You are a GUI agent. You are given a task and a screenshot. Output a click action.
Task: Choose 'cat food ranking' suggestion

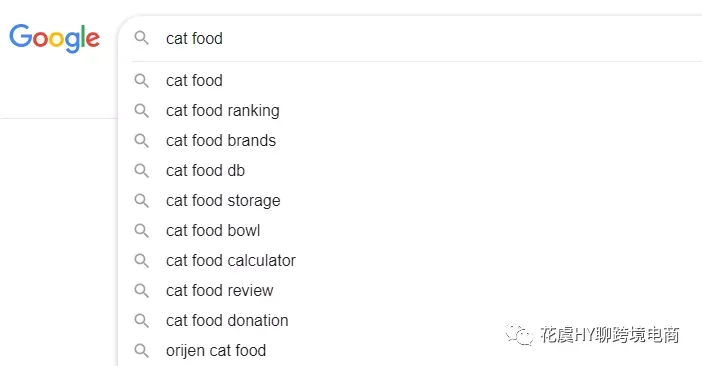tap(410, 111)
